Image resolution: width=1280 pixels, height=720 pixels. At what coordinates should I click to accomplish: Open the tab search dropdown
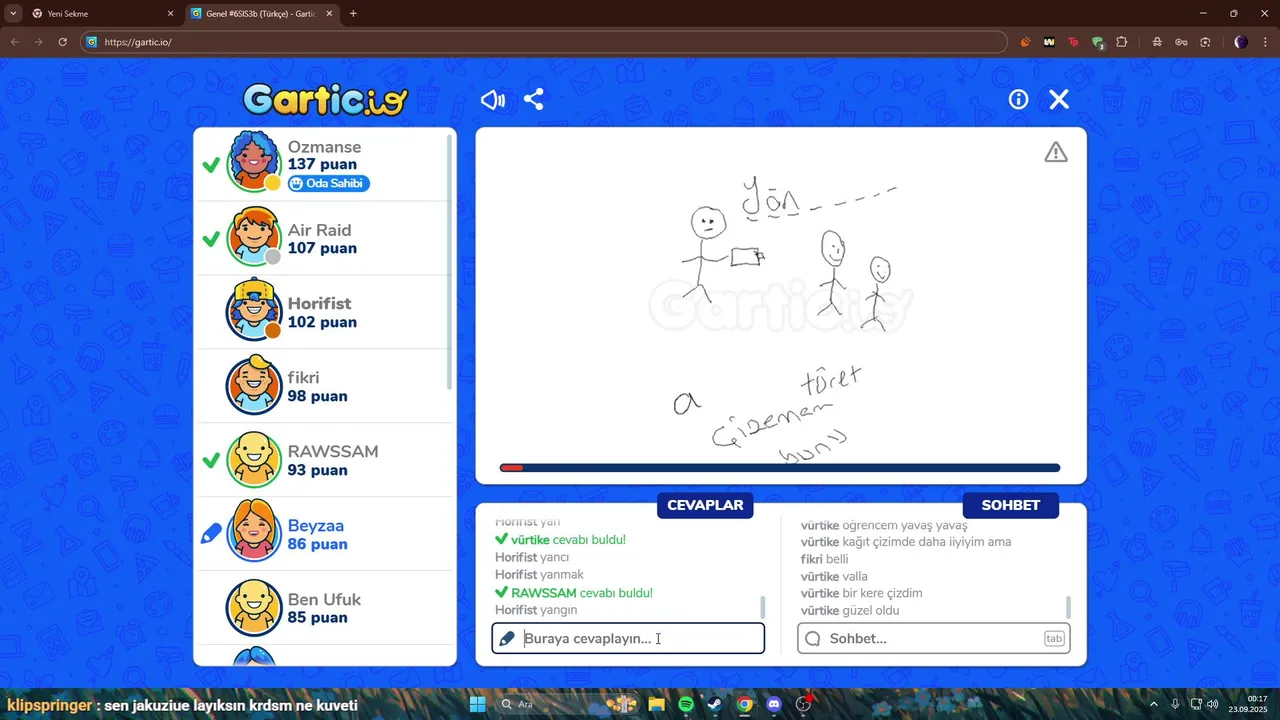[x=13, y=14]
